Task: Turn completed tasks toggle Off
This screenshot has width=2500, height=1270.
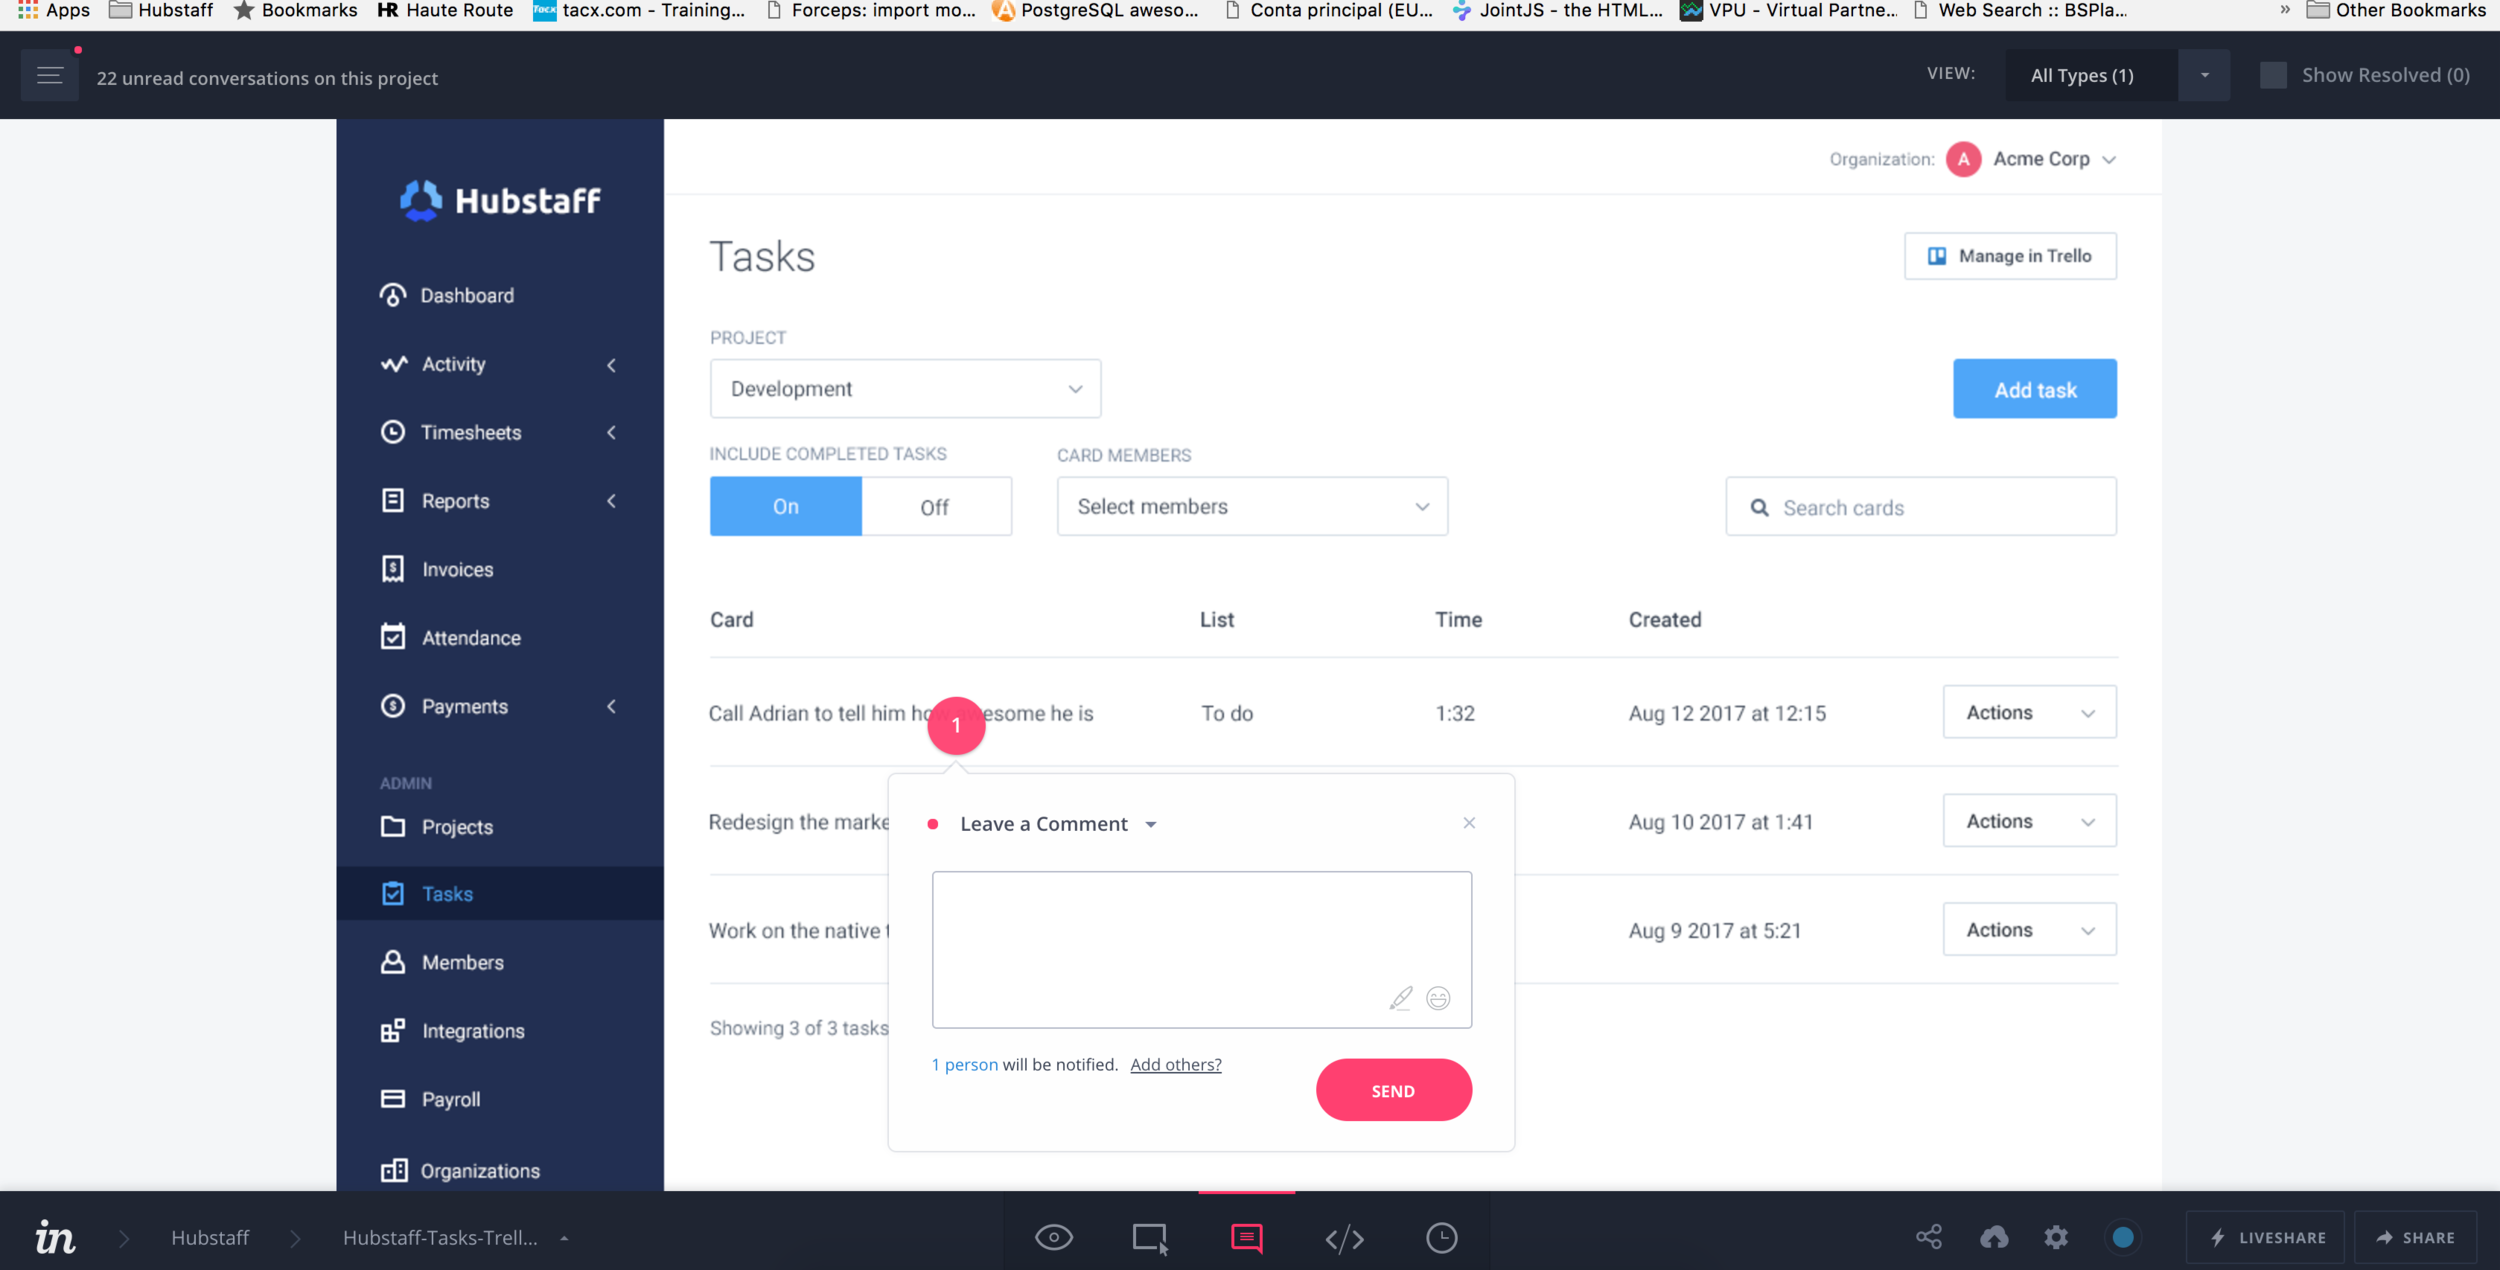Action: coord(935,507)
